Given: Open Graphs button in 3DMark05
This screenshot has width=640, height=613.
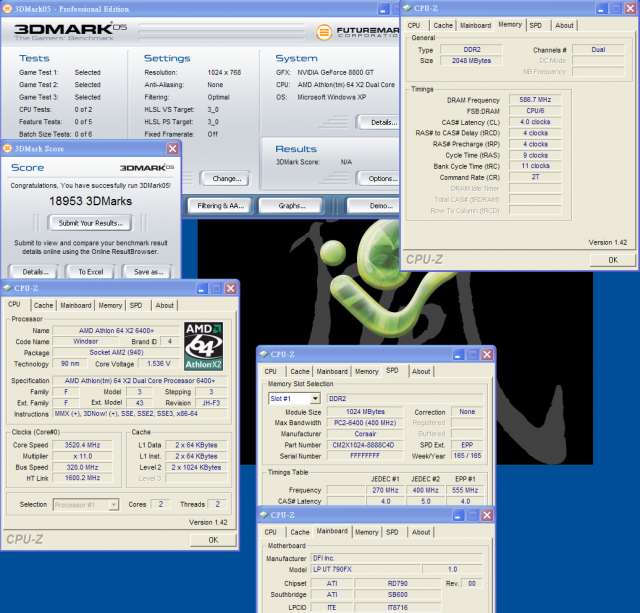Looking at the screenshot, I should click(x=291, y=206).
